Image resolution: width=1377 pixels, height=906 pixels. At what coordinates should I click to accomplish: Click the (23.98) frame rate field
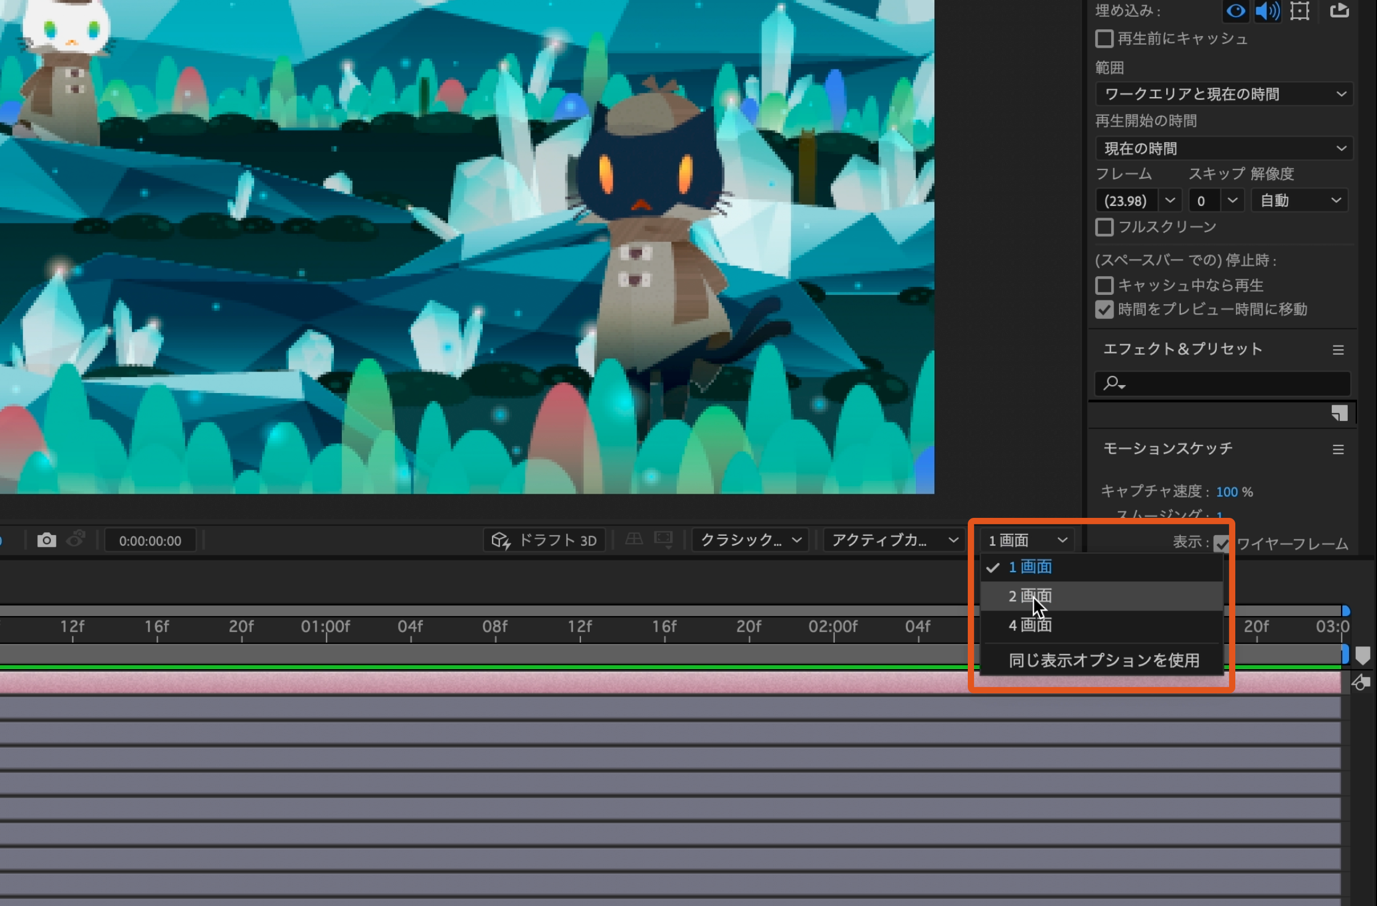[x=1126, y=201]
